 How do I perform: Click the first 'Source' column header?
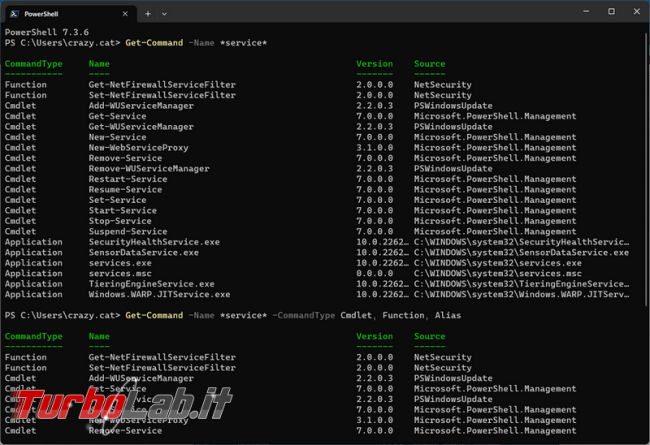429,64
